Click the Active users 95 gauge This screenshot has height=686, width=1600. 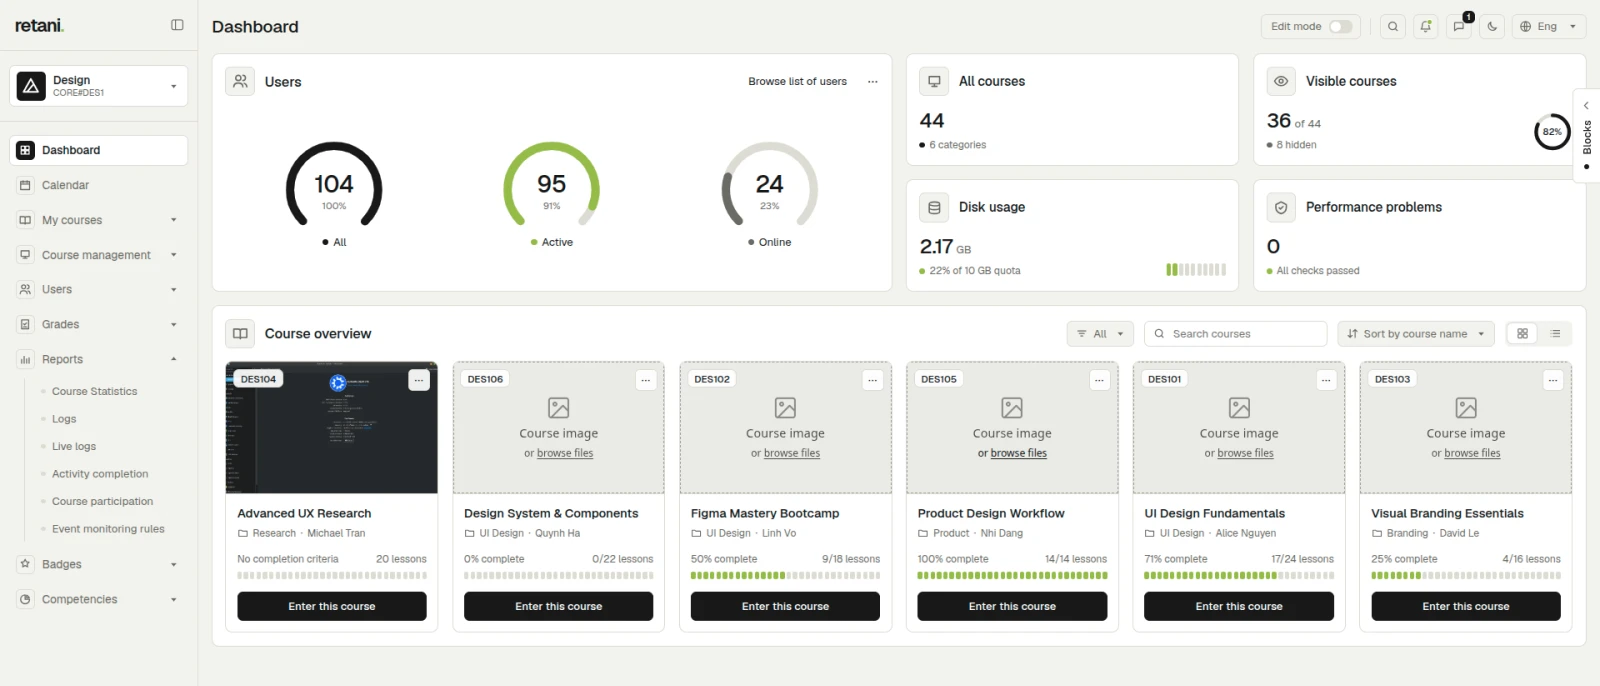(551, 184)
